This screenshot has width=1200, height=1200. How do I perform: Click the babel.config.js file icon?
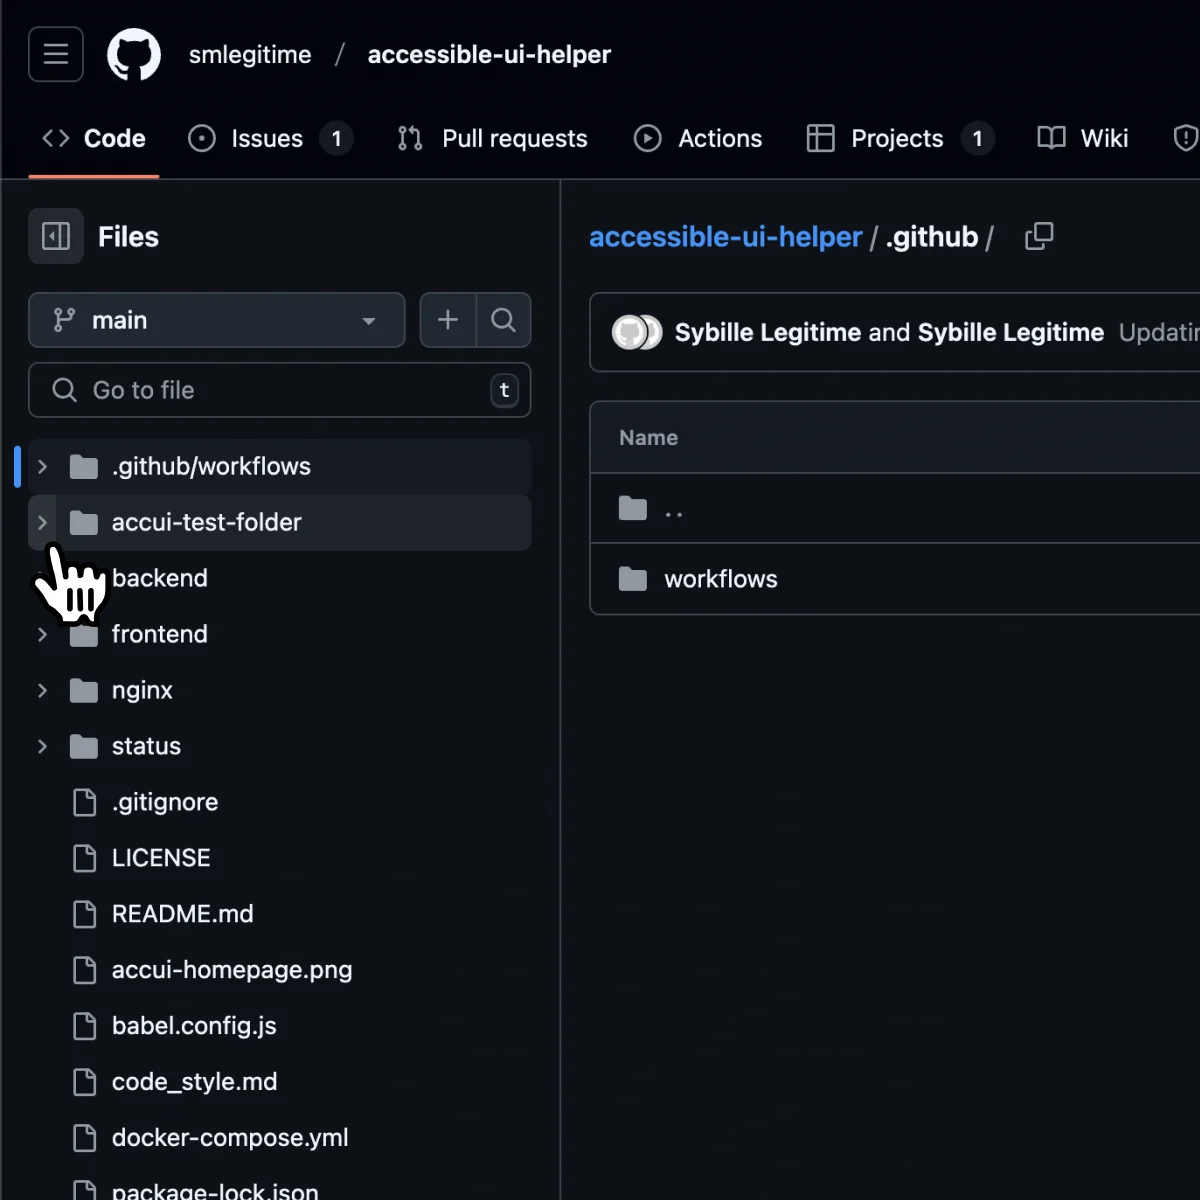(x=85, y=1026)
